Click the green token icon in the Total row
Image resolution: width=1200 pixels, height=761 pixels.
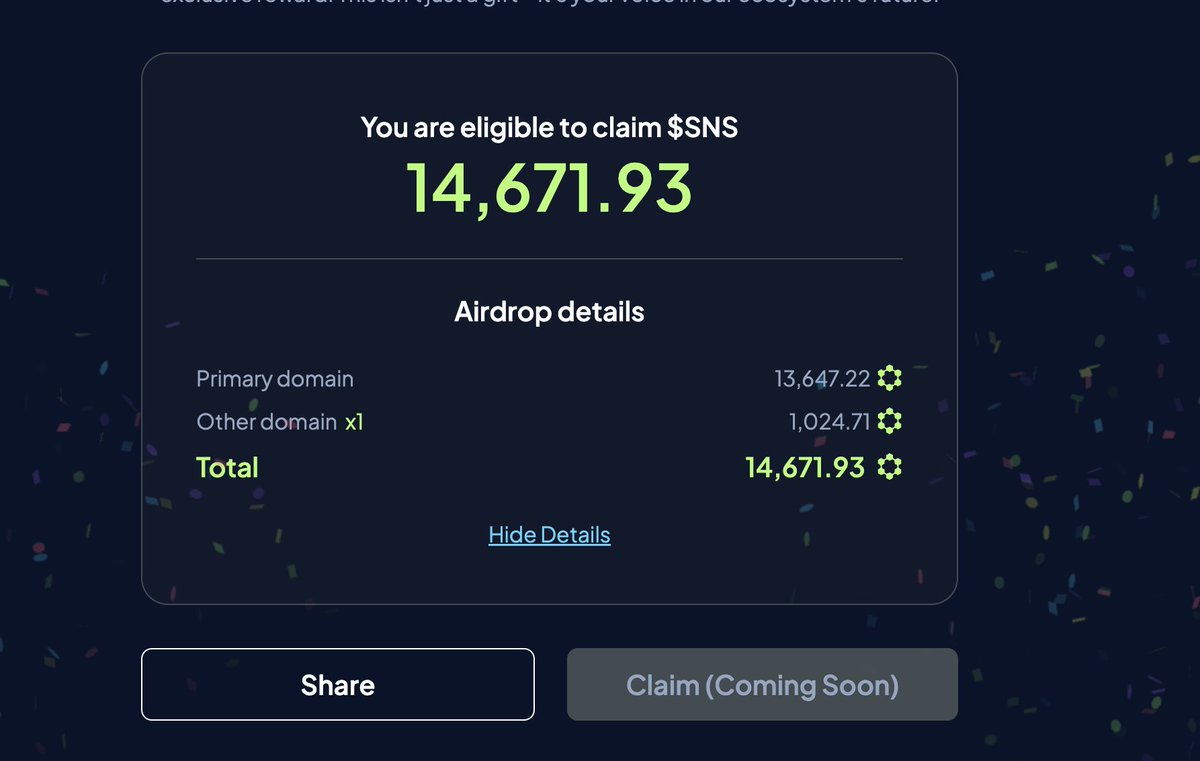click(889, 467)
